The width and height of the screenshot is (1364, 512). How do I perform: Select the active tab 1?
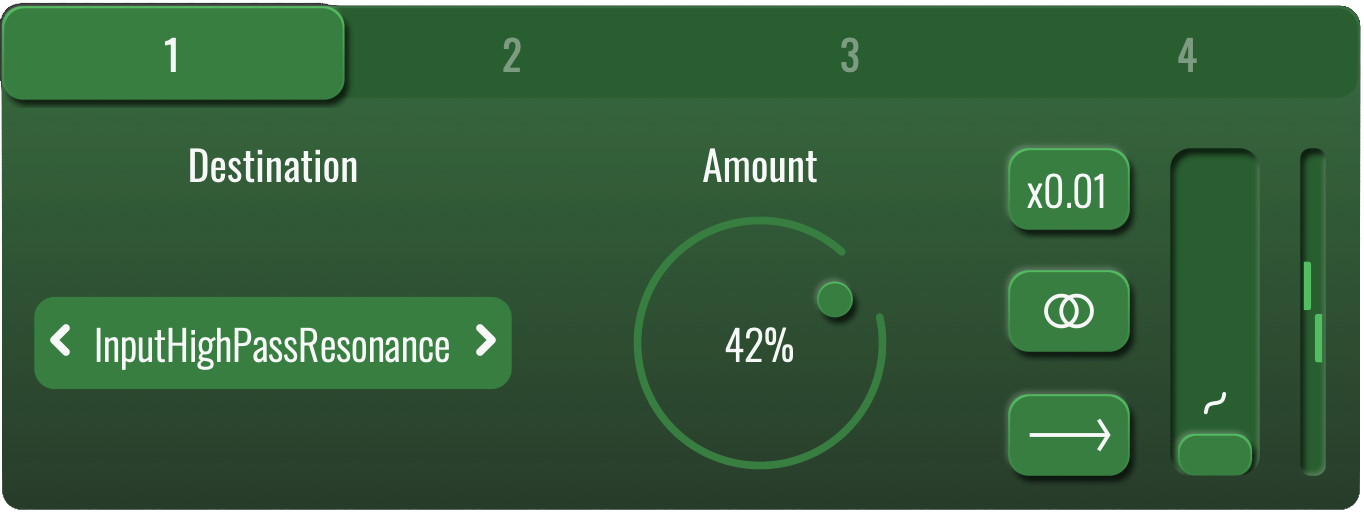coord(173,54)
